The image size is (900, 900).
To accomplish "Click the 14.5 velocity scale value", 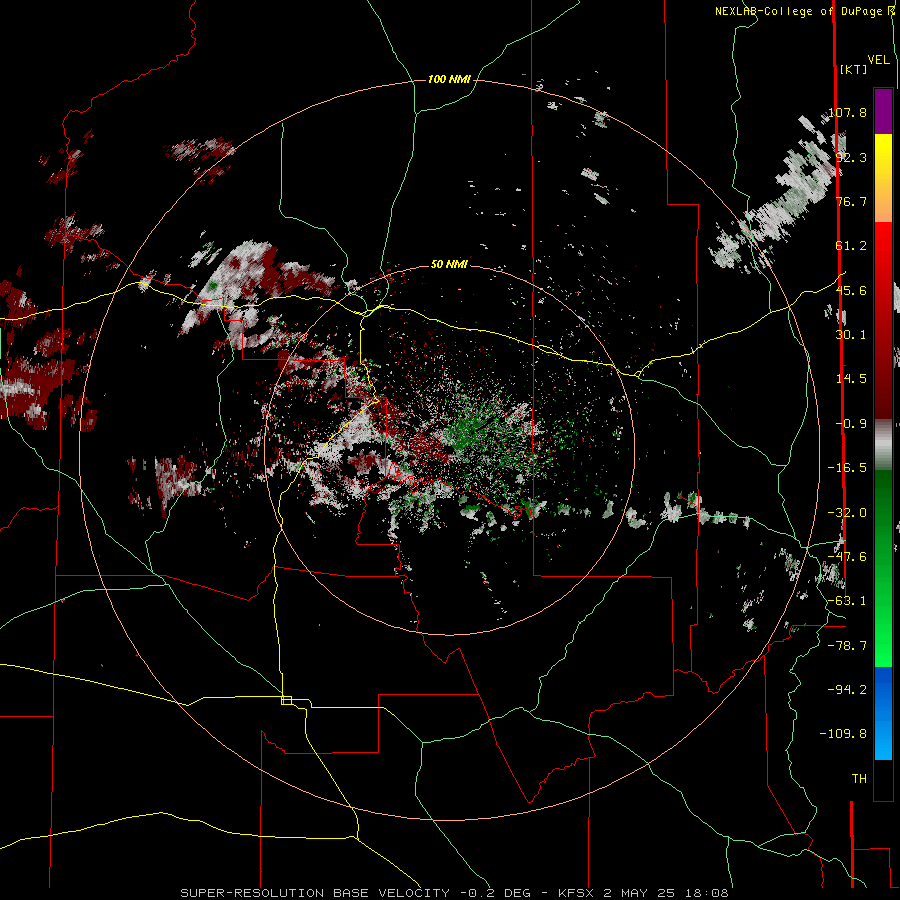I will [851, 379].
